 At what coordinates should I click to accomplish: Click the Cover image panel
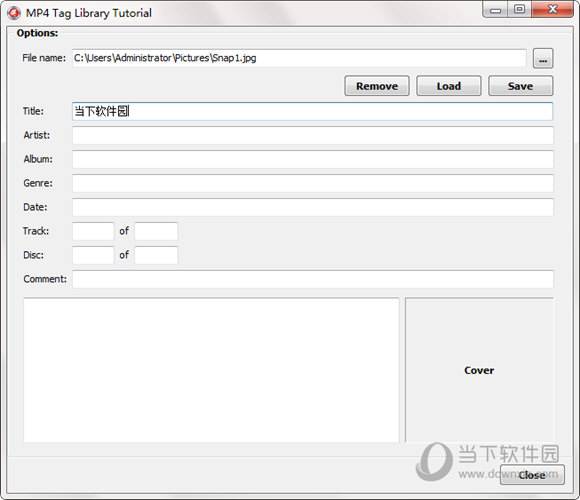point(479,370)
